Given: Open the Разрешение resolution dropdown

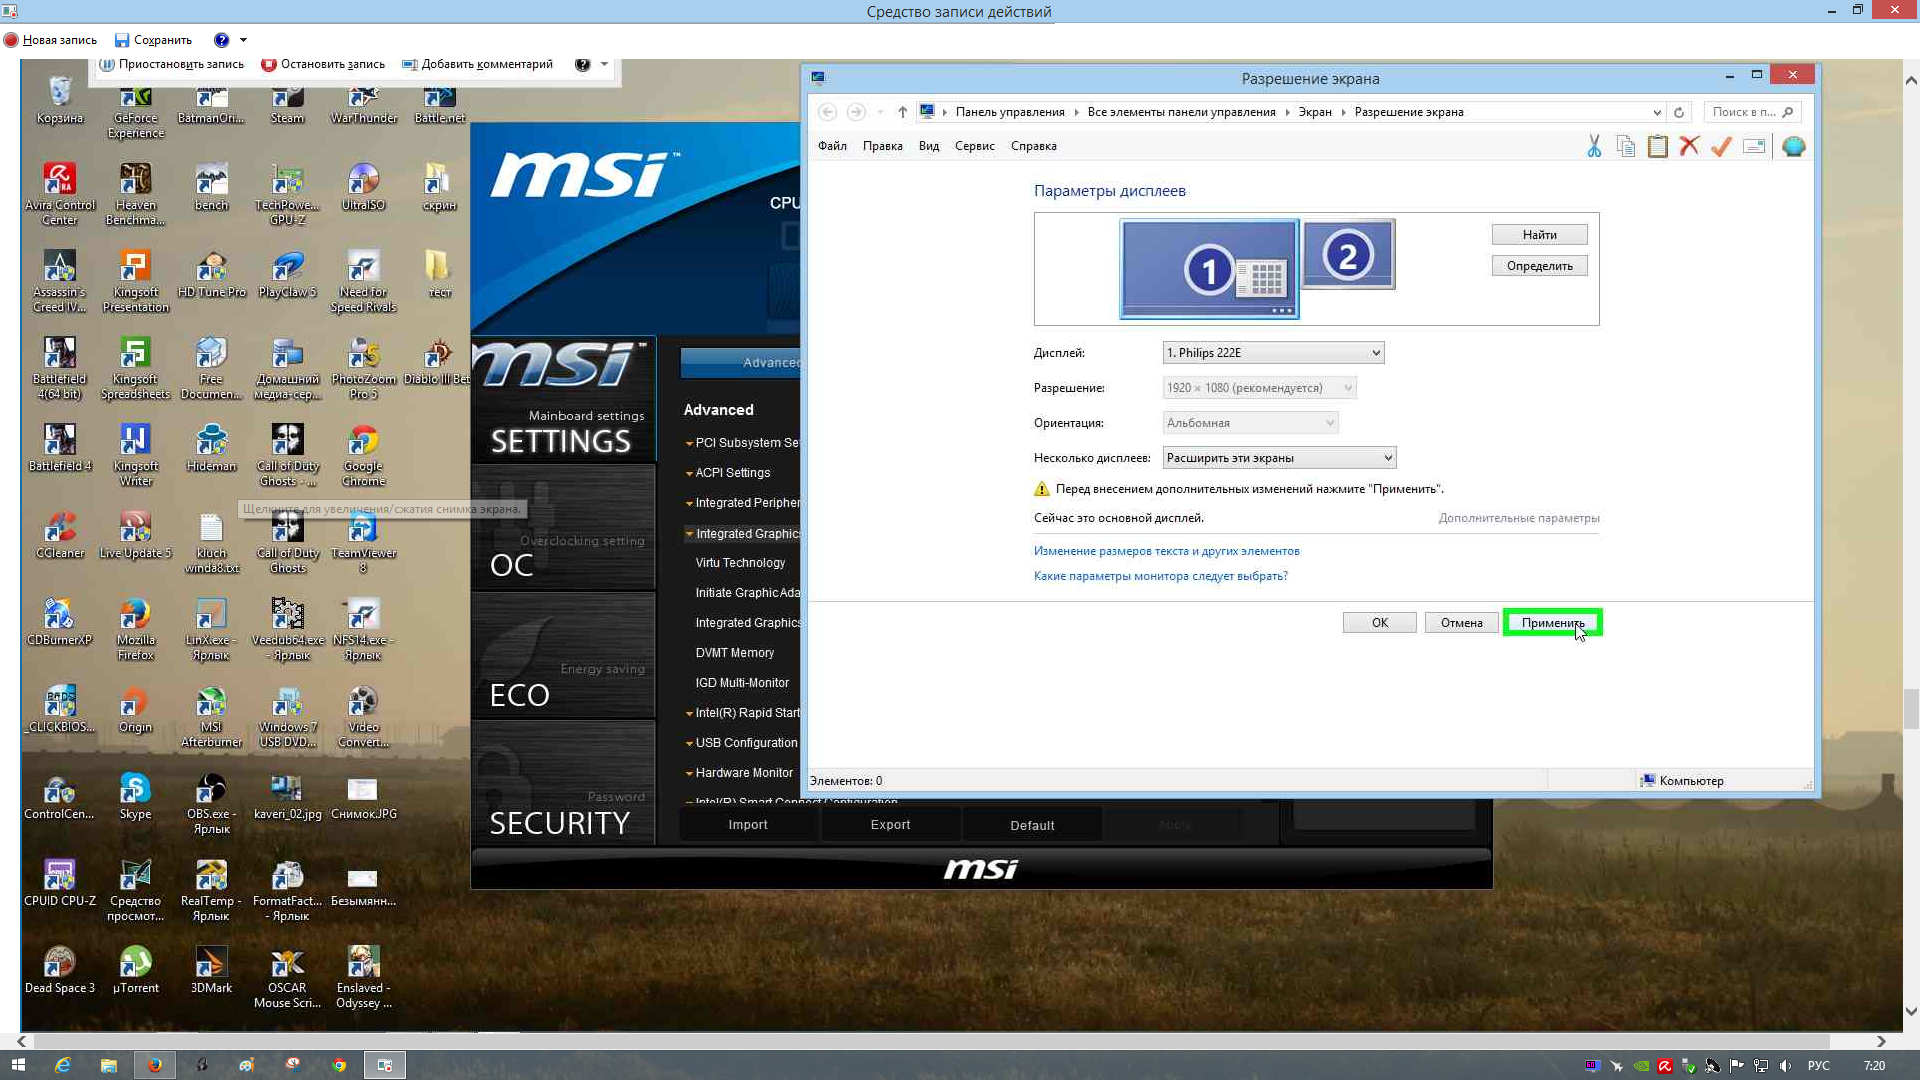Looking at the screenshot, I should pyautogui.click(x=1259, y=388).
